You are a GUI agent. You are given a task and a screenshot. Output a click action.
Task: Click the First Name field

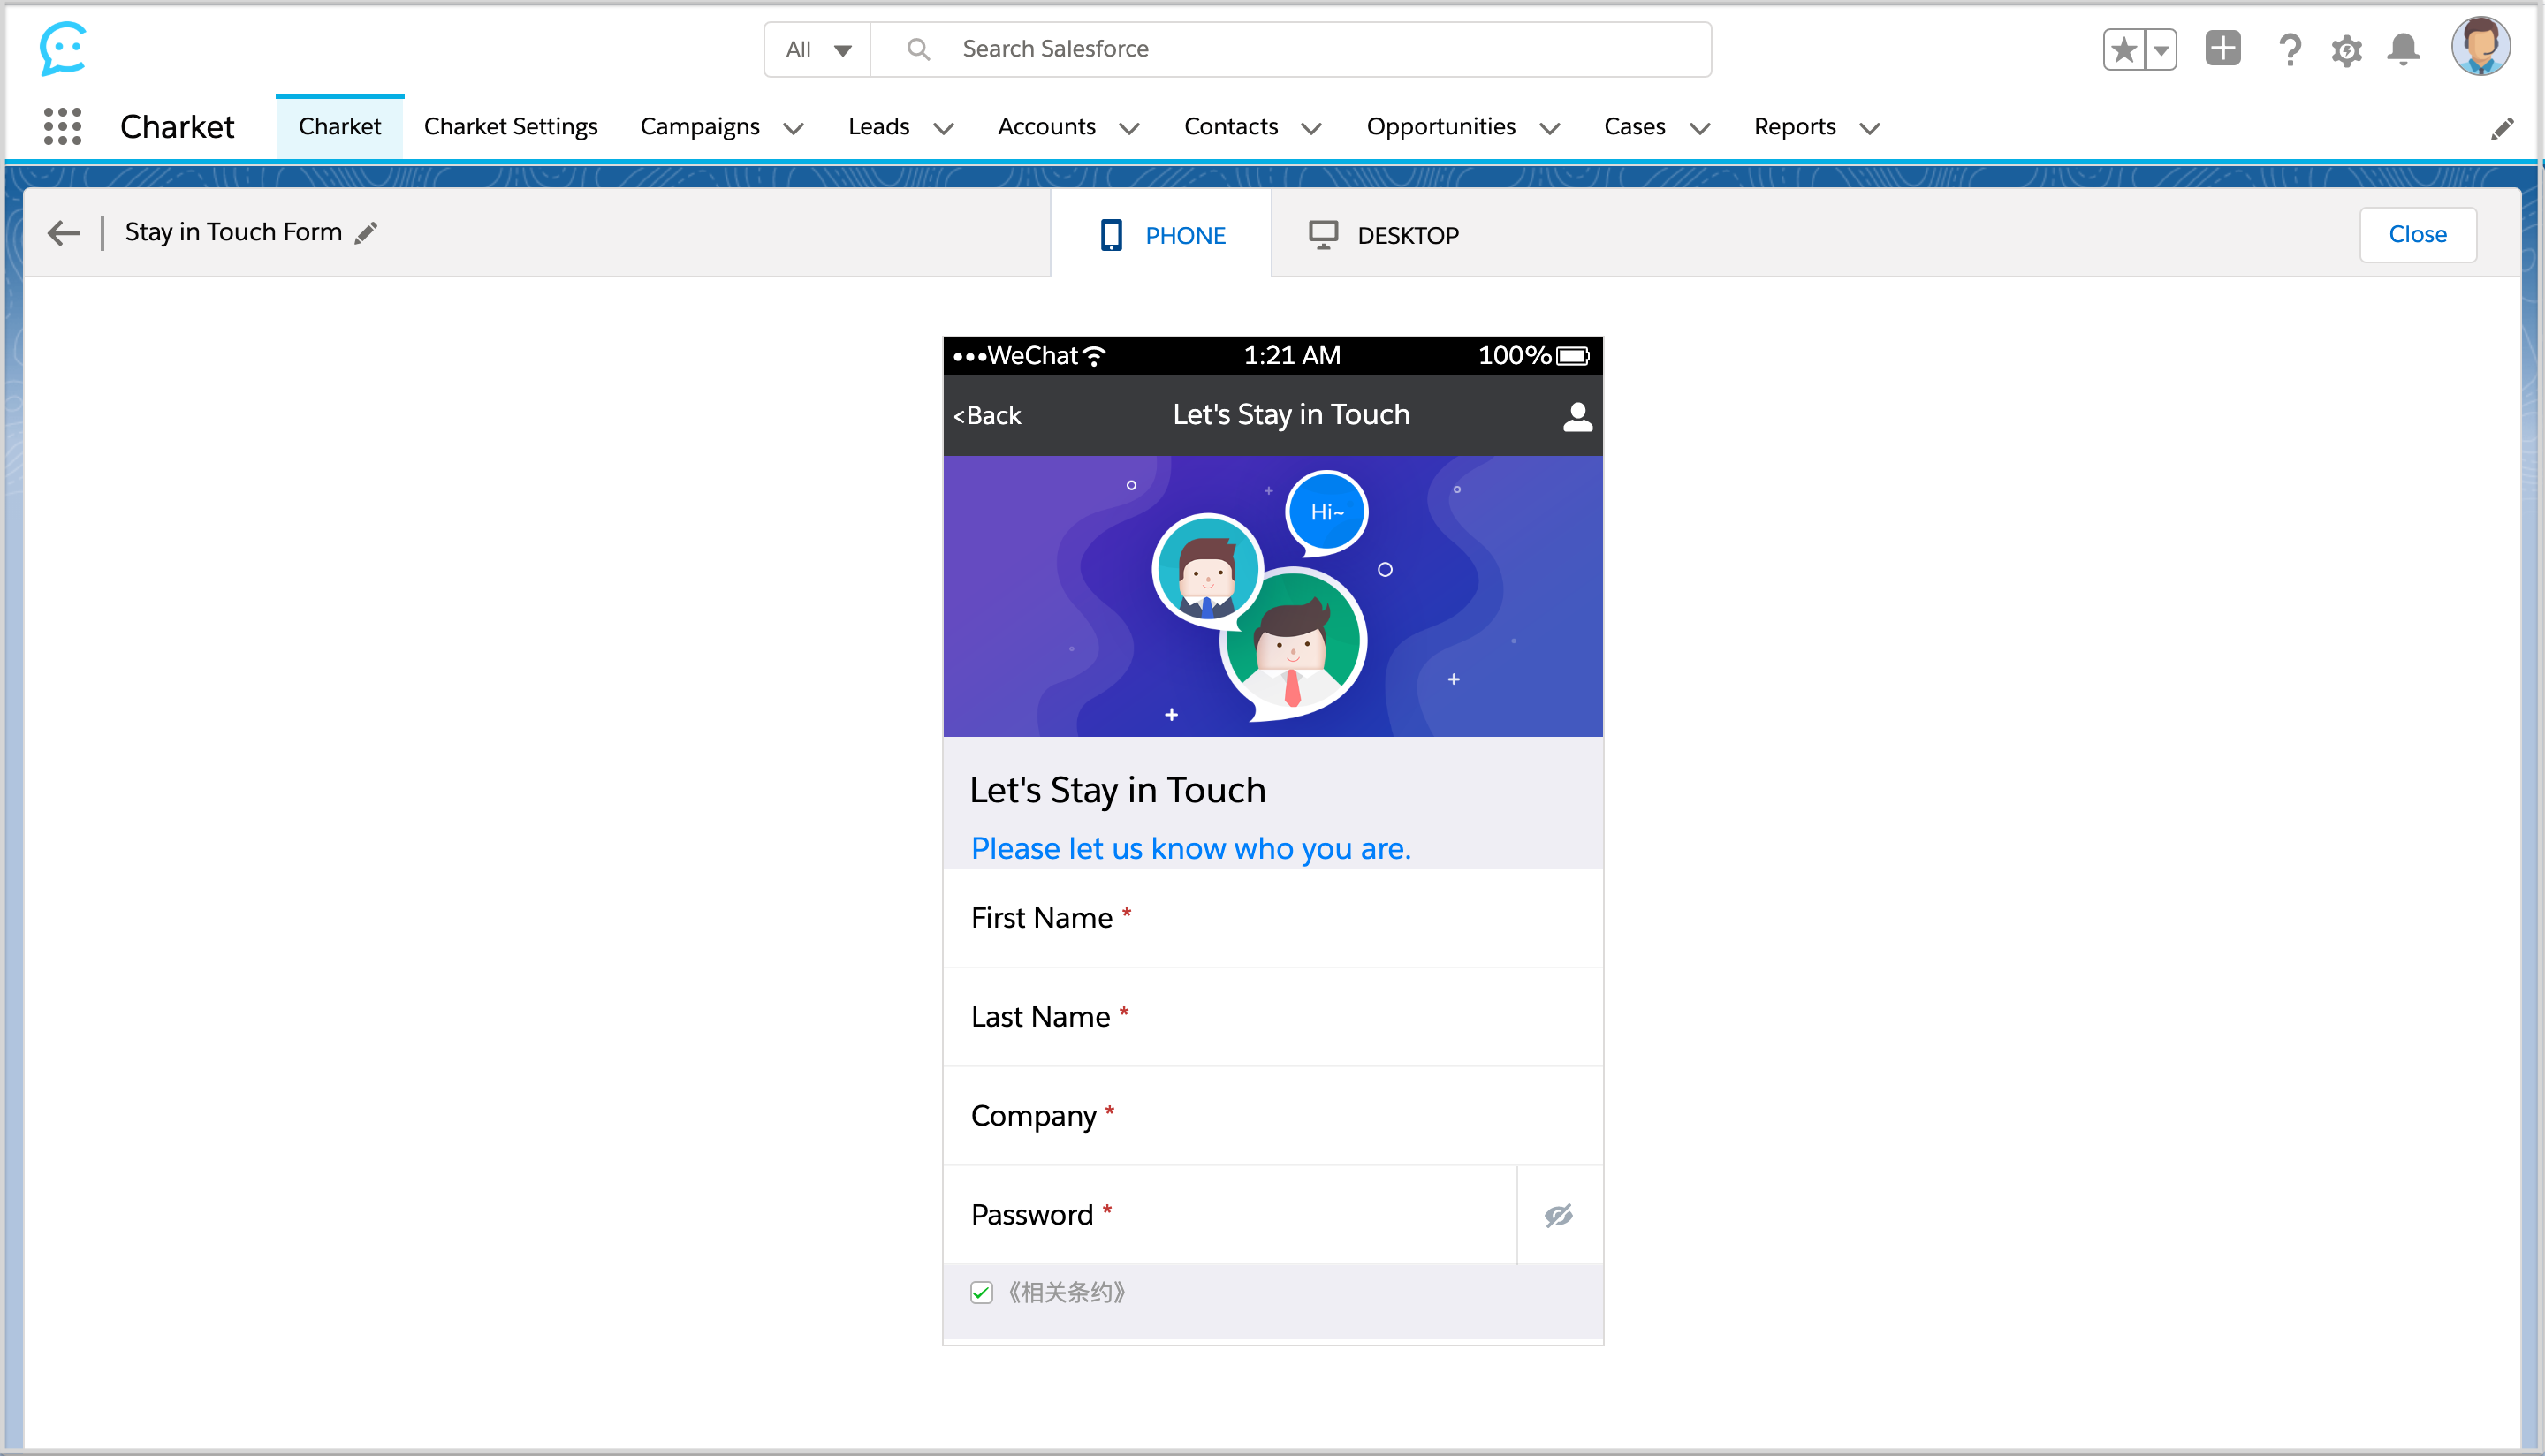pyautogui.click(x=1272, y=917)
